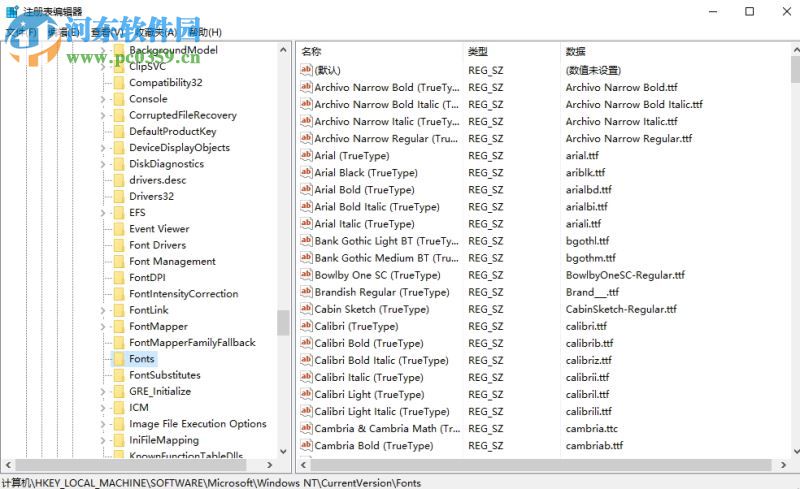
Task: Expand the DiskDiagnostics node
Action: (103, 164)
